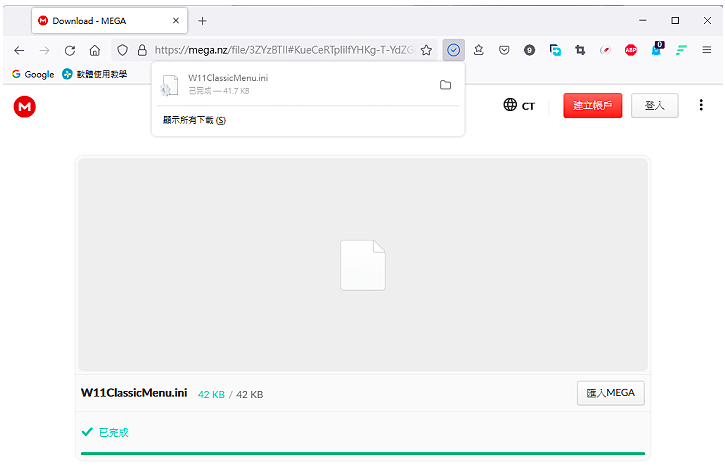Image resolution: width=725 pixels, height=471 pixels.
Task: Toggle the downloads panel button
Action: point(454,50)
